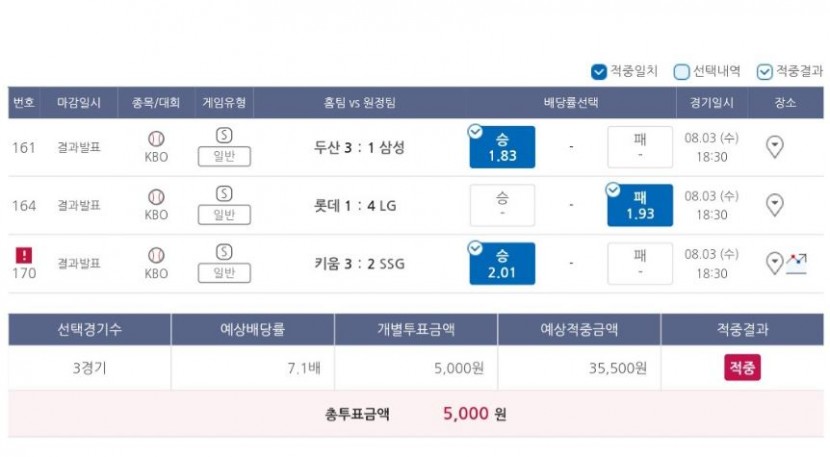Click S game type icon for match 161
830x457 pixels.
click(x=224, y=136)
